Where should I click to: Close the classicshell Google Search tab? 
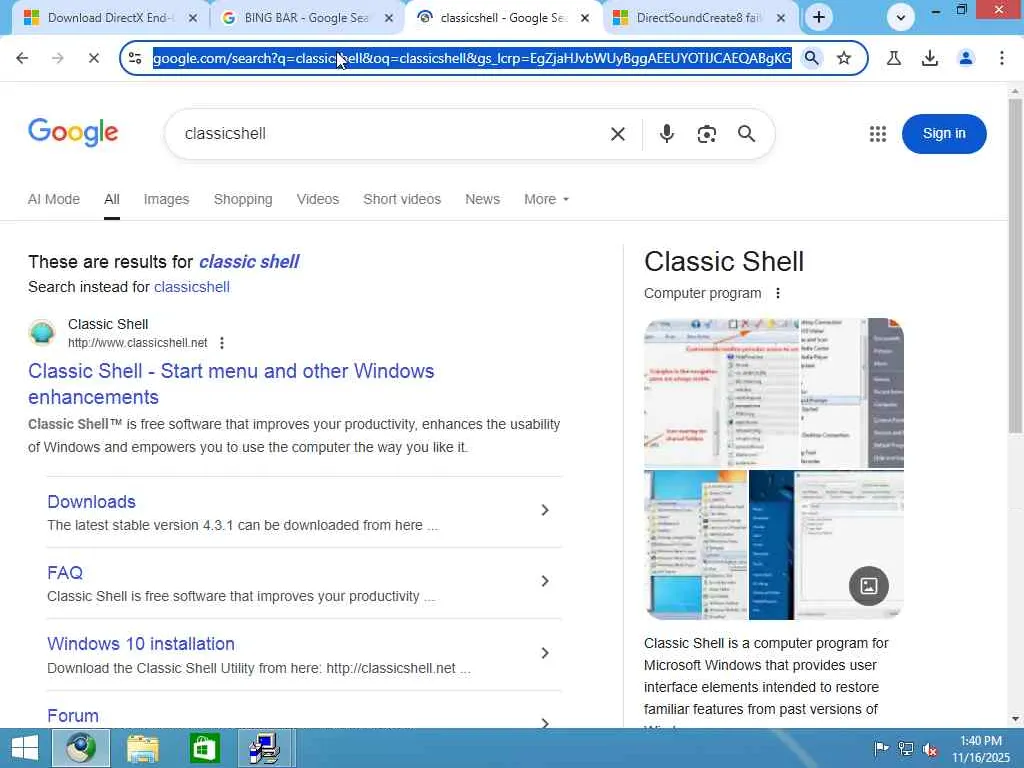(585, 18)
